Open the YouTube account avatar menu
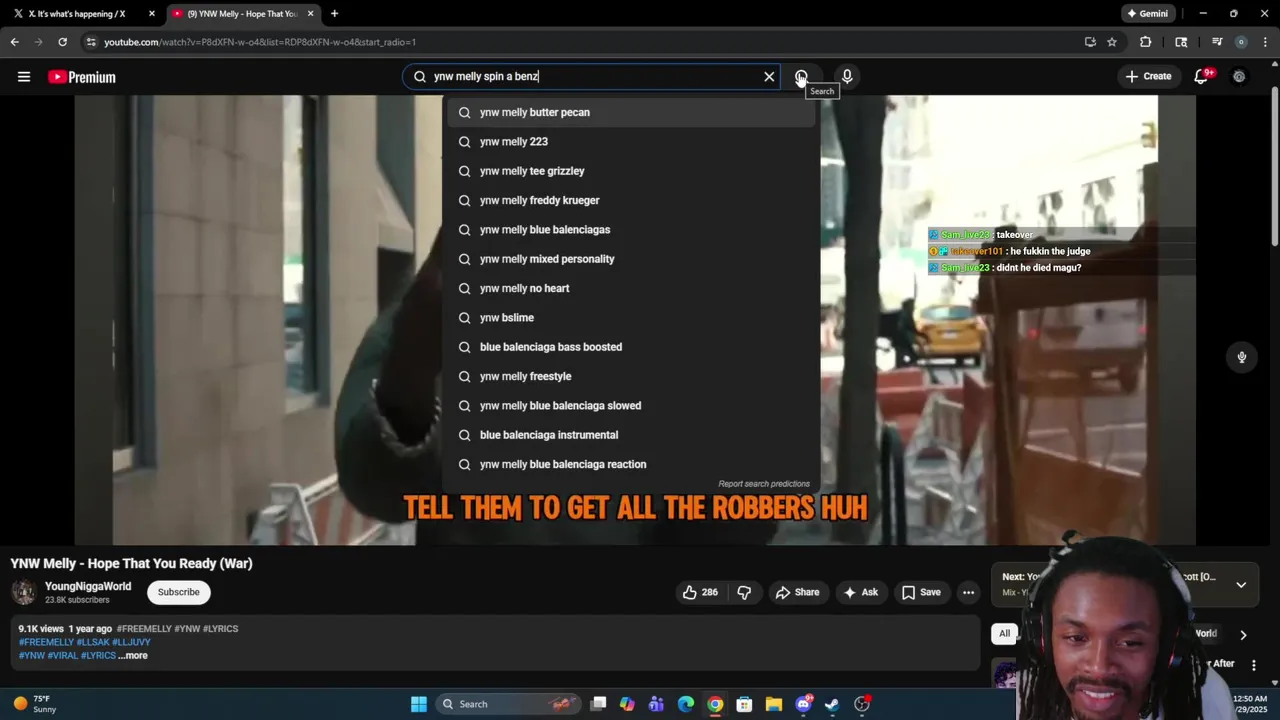 1239,77
